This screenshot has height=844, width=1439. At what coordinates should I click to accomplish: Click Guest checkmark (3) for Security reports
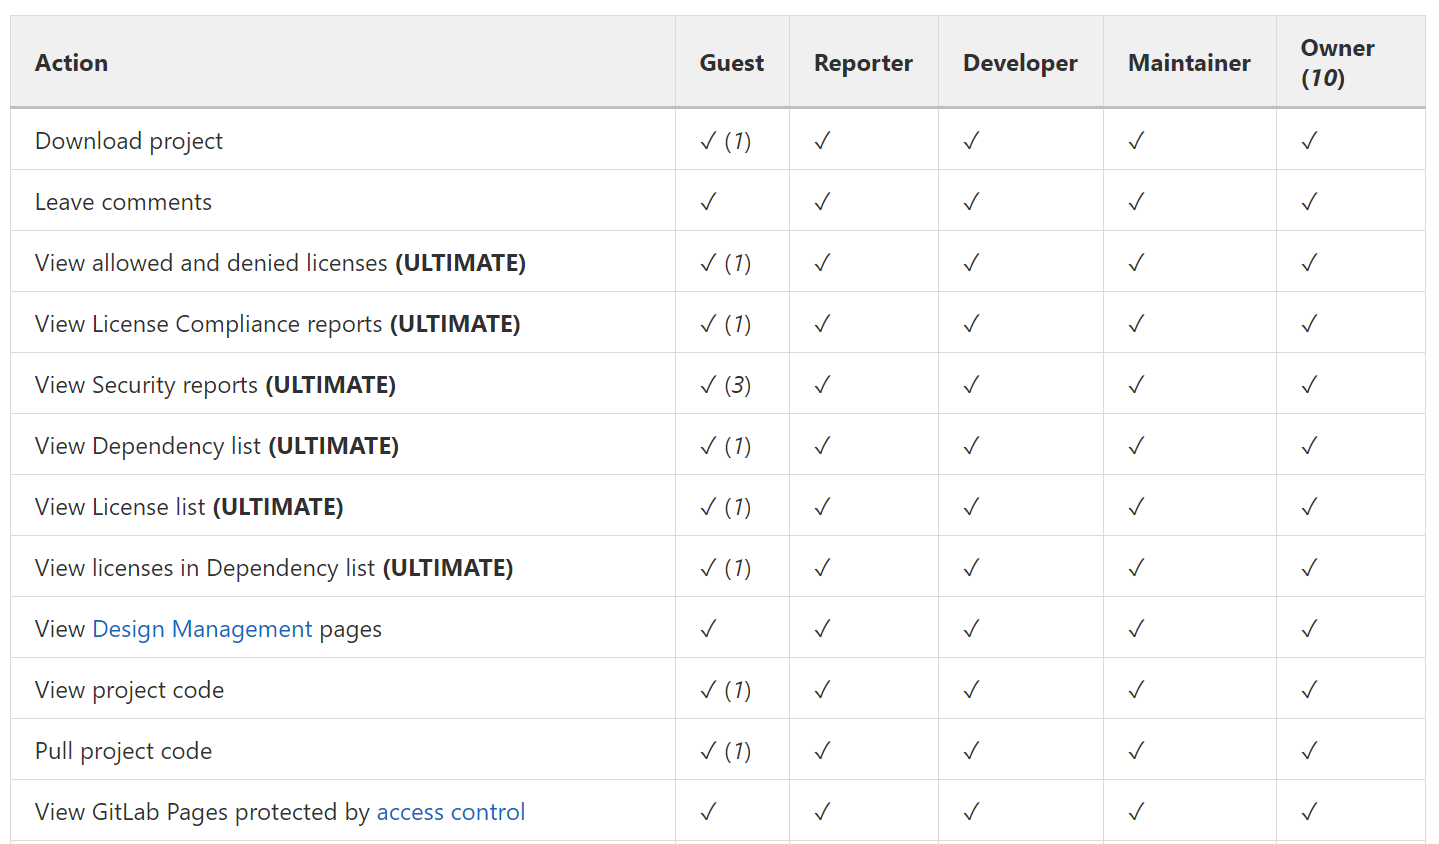725,385
